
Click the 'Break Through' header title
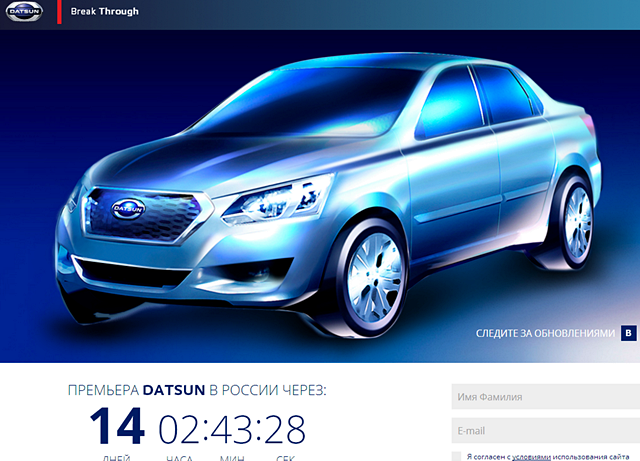(105, 12)
